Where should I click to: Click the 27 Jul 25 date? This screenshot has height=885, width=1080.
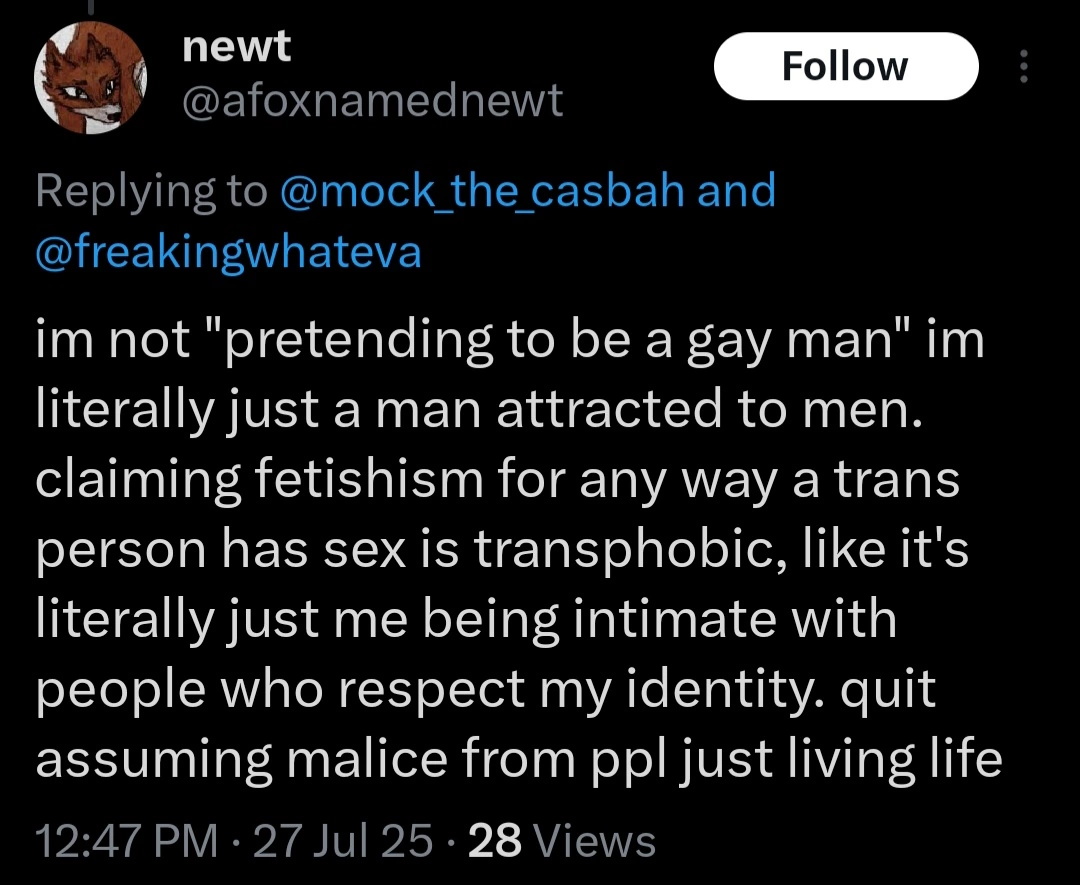pos(342,842)
